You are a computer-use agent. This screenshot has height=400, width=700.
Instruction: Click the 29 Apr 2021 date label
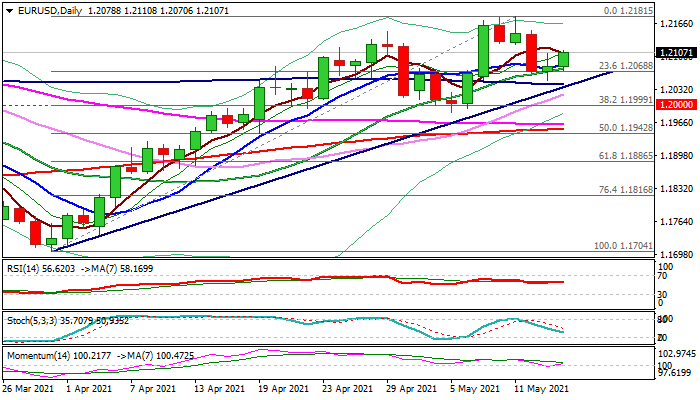(x=411, y=388)
